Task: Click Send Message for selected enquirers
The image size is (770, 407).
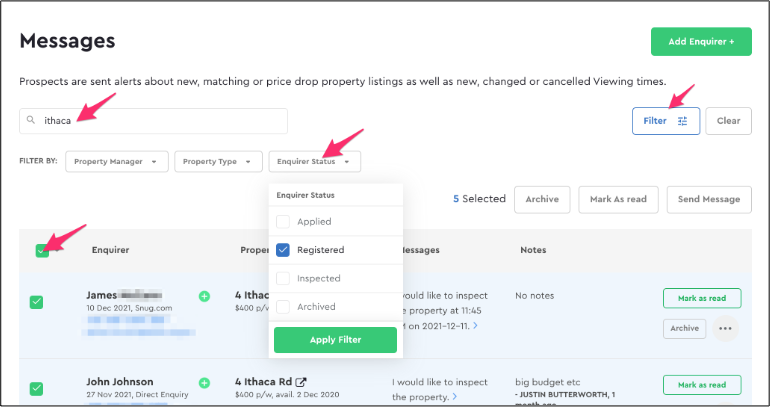Action: point(709,199)
